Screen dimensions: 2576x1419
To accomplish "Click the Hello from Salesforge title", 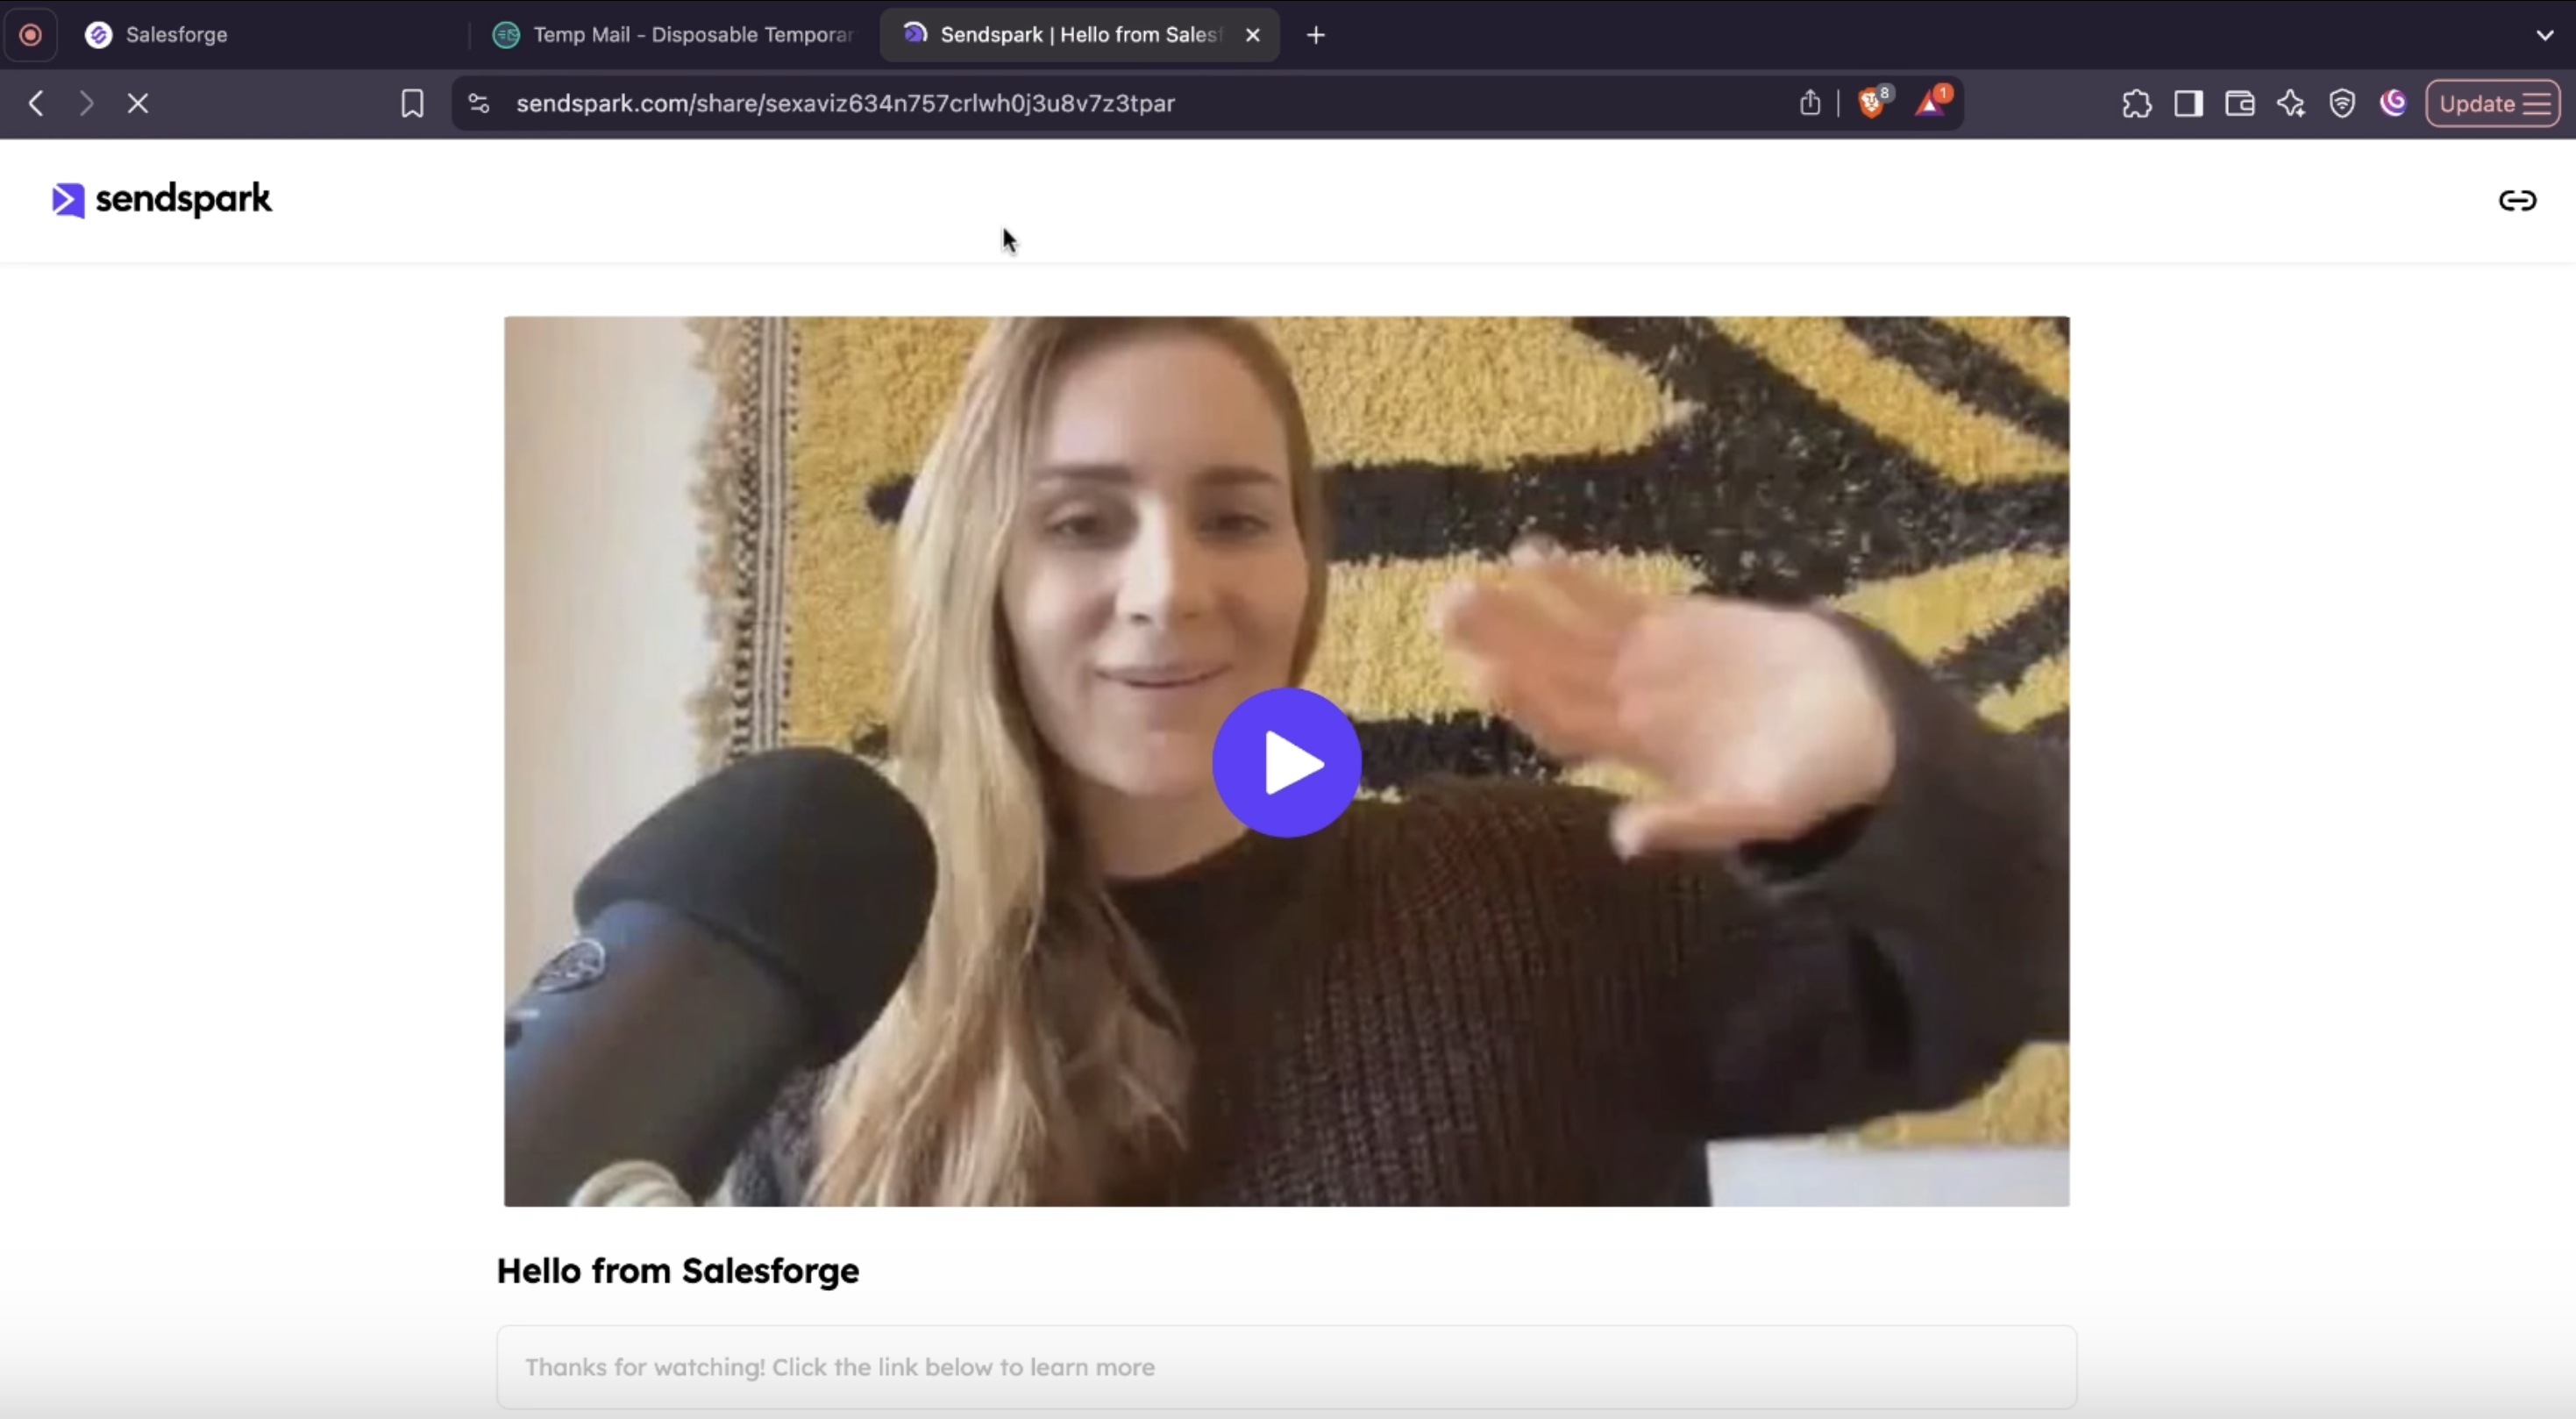I will (678, 1271).
